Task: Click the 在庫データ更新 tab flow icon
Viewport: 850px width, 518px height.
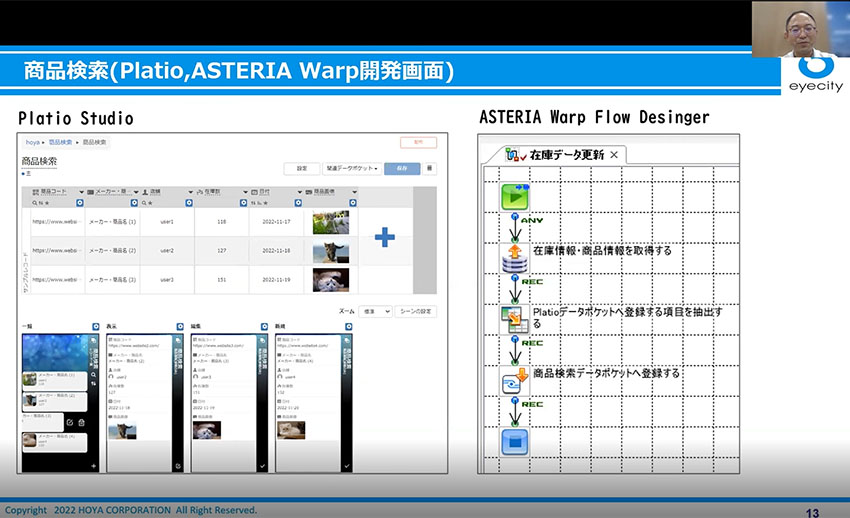Action: tap(515, 155)
